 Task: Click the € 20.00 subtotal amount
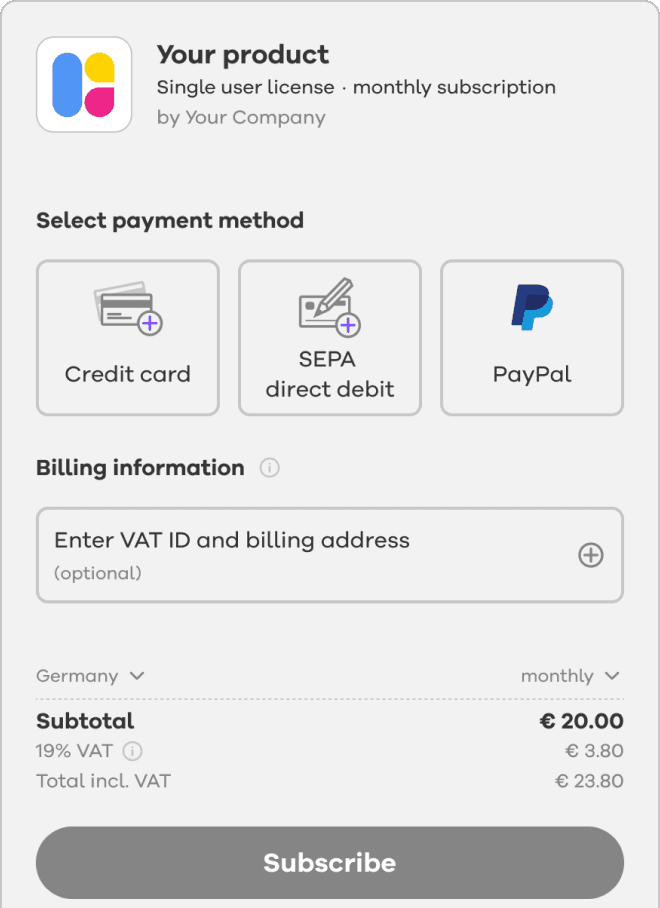click(581, 721)
